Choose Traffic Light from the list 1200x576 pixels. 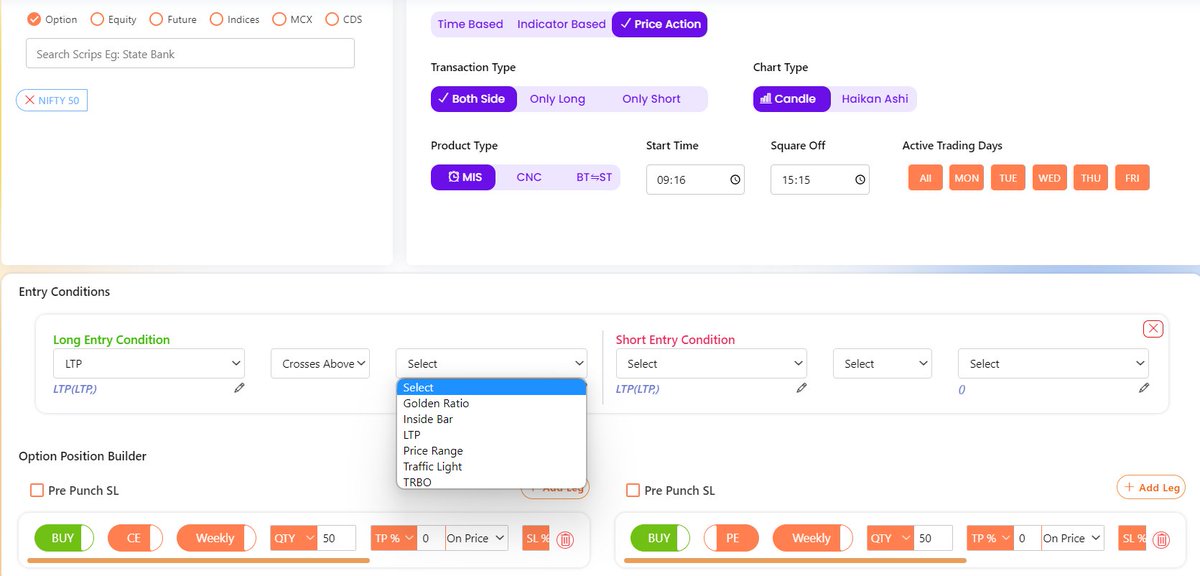[491, 466]
